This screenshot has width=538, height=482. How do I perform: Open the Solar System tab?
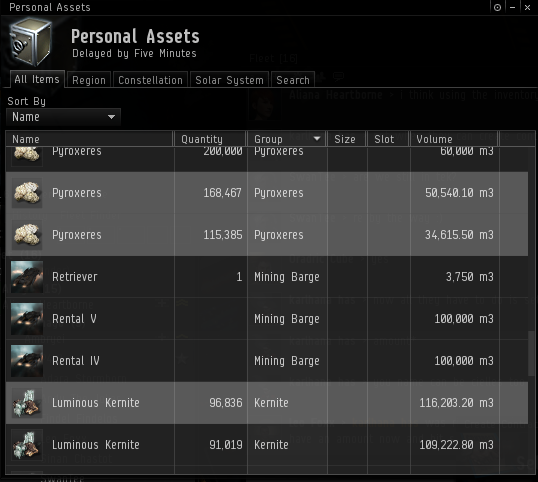[229, 80]
